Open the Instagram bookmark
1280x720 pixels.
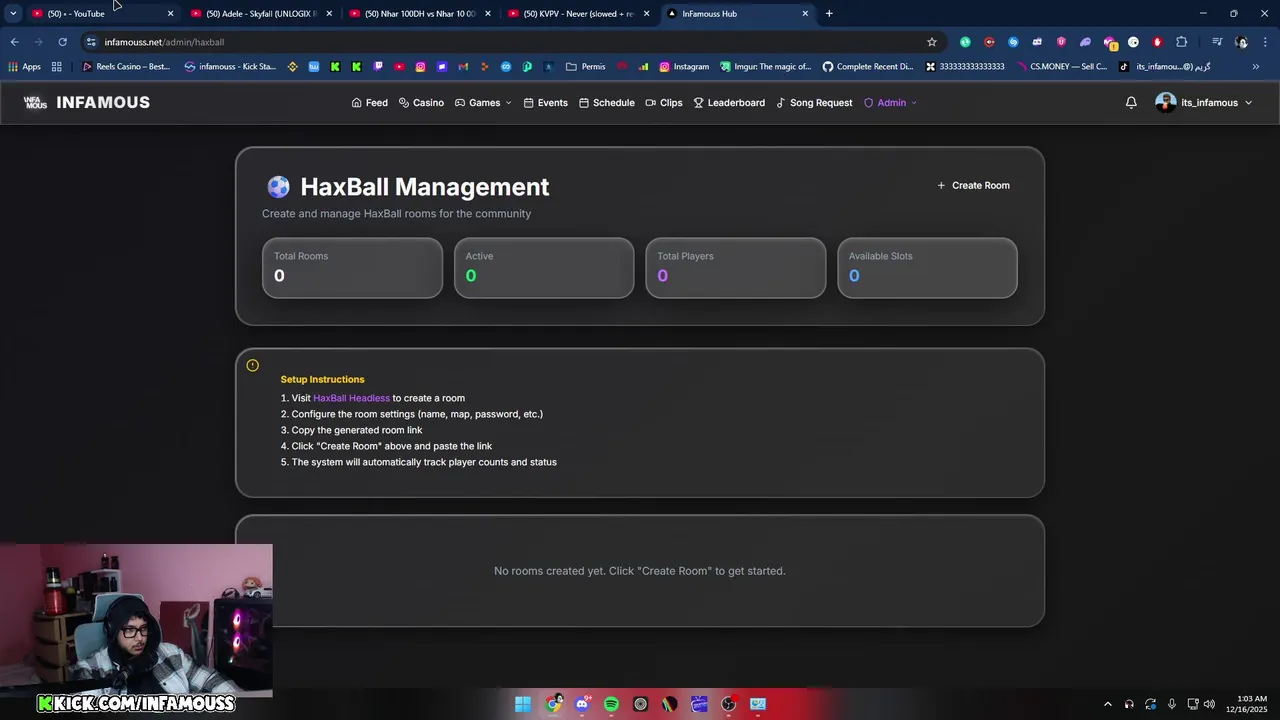point(684,67)
